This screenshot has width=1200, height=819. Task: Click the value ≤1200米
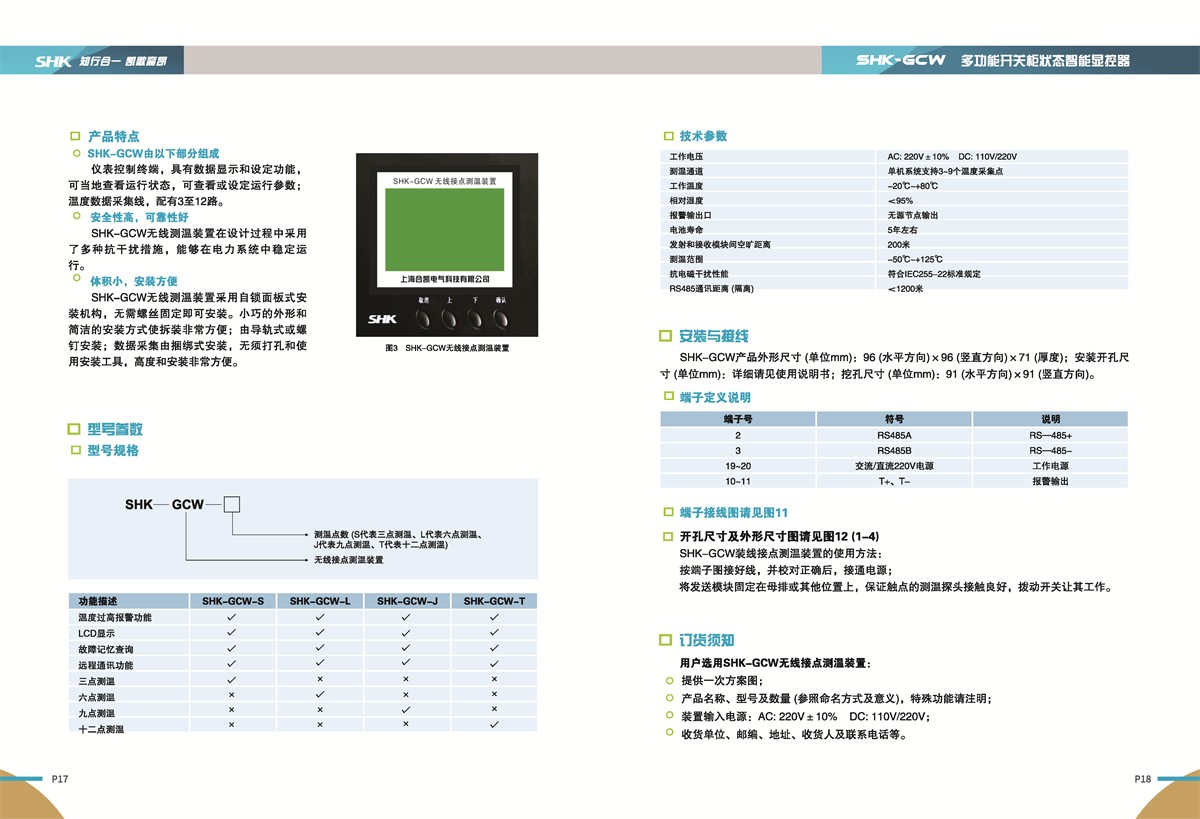(906, 288)
